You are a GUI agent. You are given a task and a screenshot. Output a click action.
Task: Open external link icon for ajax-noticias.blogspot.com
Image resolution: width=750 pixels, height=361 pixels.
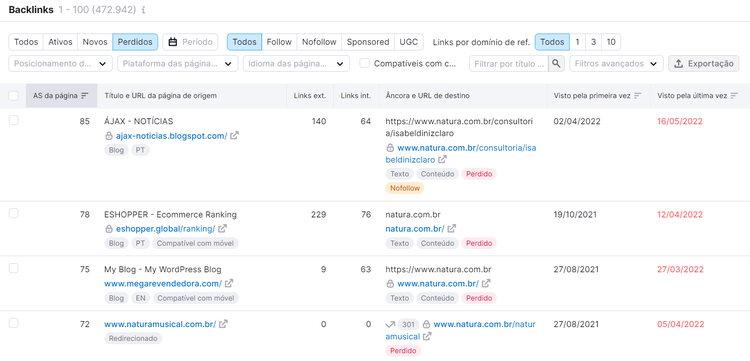234,136
